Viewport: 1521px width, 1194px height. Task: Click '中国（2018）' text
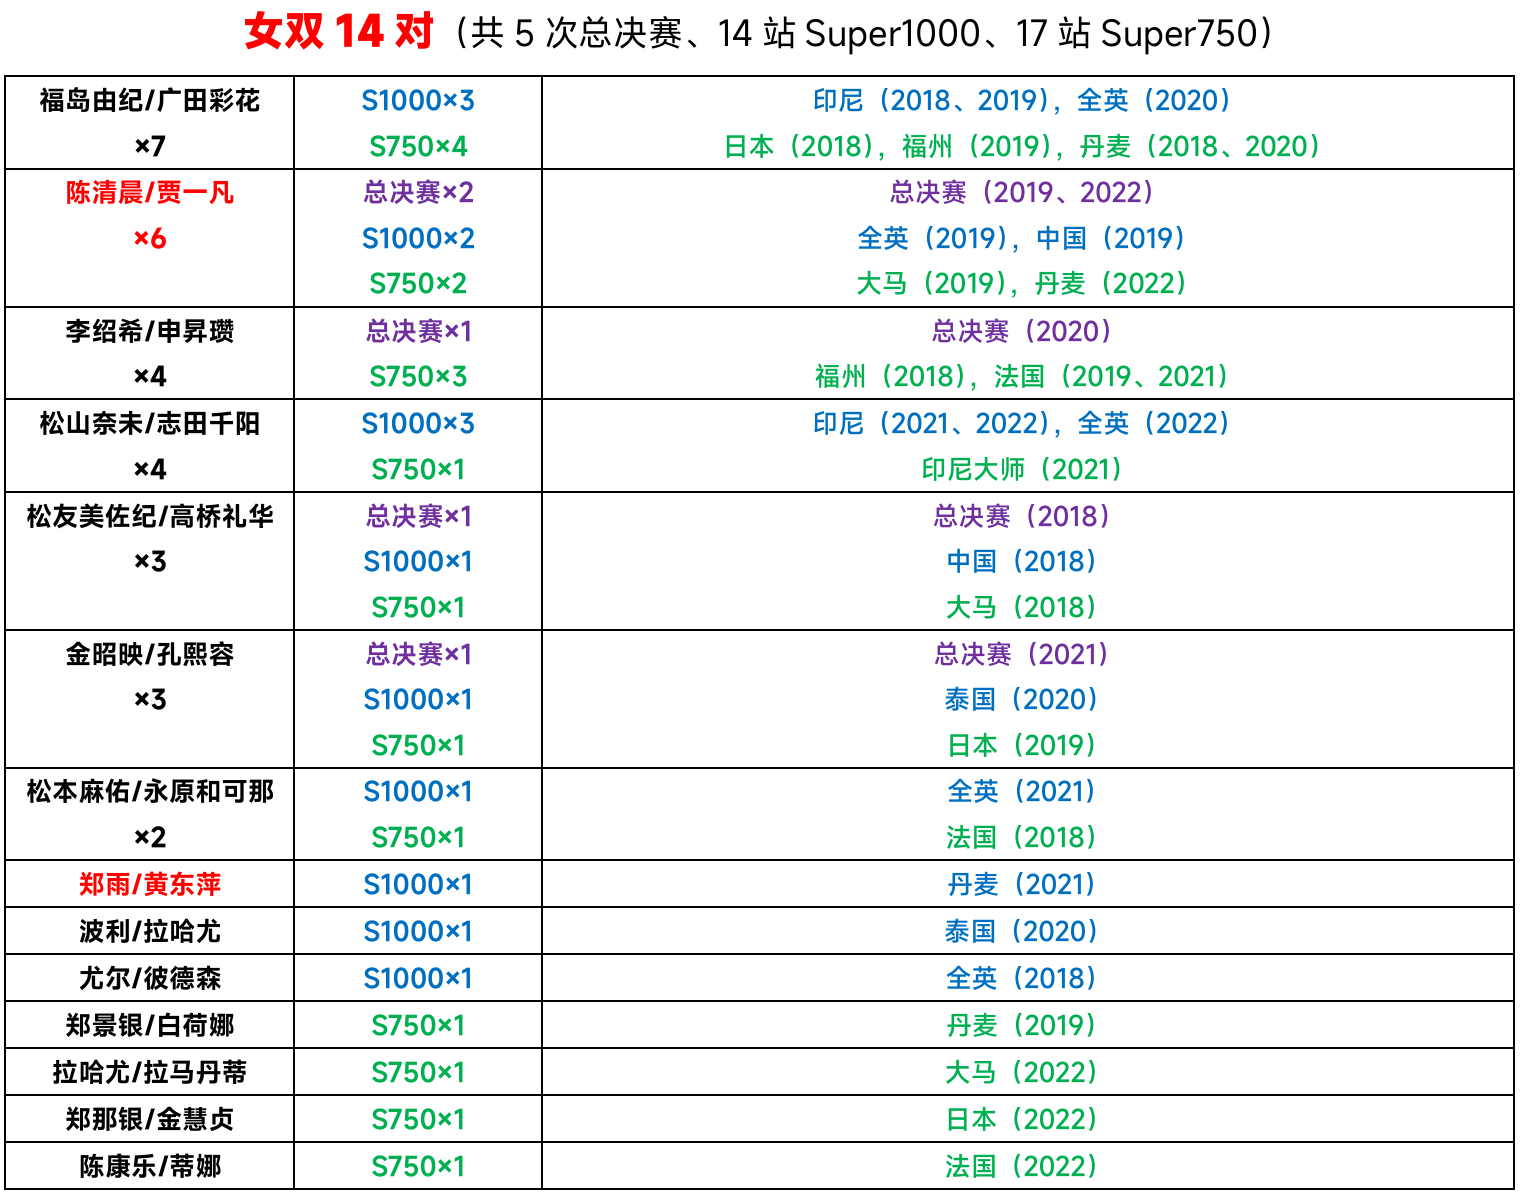coord(1022,561)
